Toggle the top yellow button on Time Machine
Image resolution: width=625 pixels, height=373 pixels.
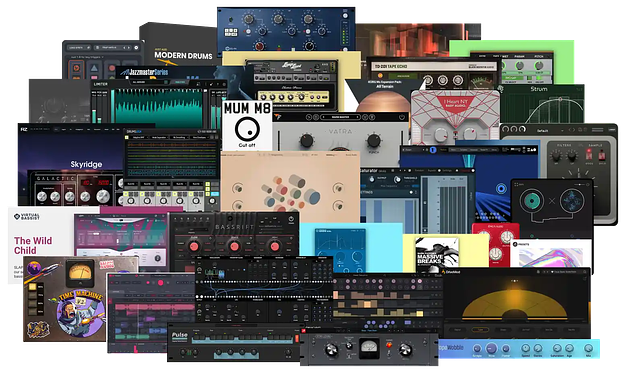coord(33,286)
